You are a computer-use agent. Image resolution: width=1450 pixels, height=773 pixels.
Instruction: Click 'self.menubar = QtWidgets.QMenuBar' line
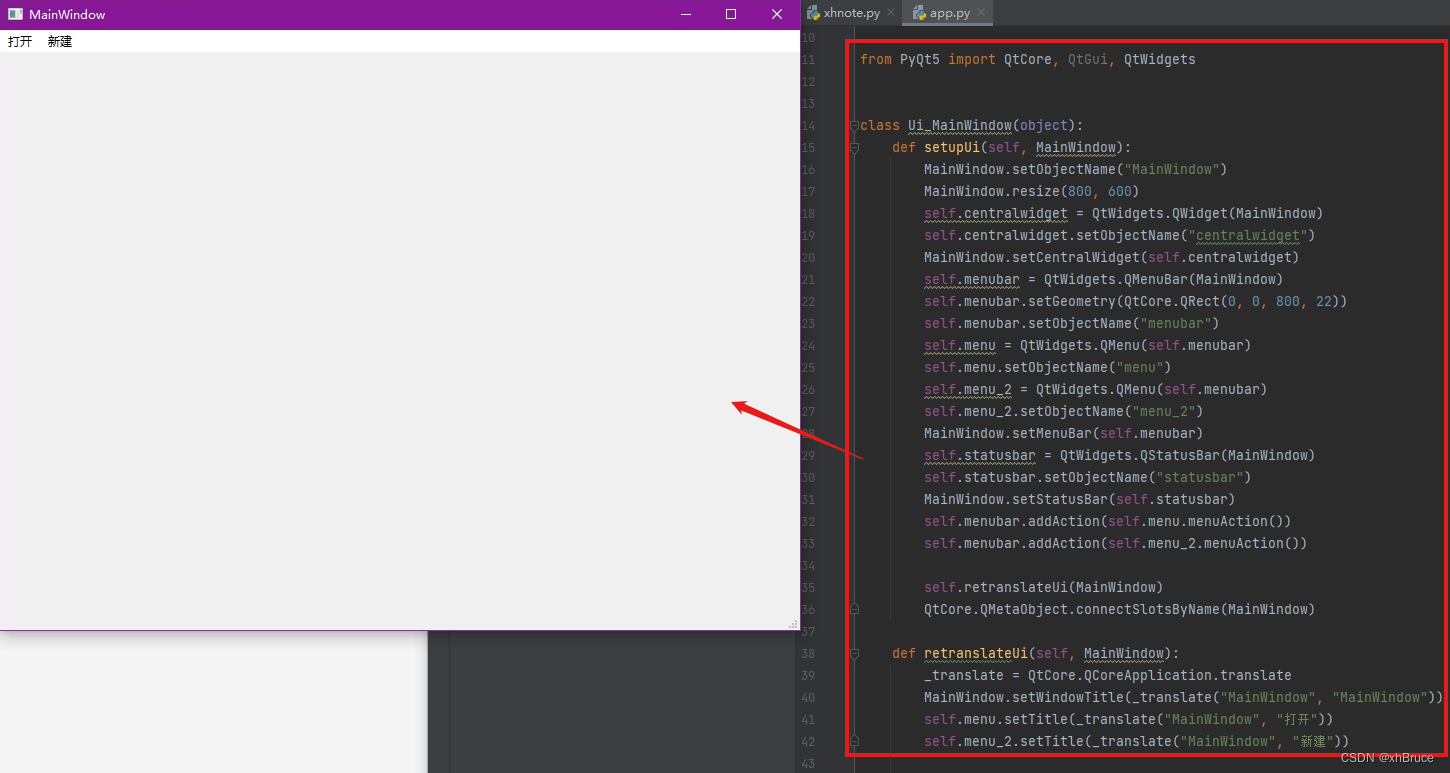(x=1104, y=279)
